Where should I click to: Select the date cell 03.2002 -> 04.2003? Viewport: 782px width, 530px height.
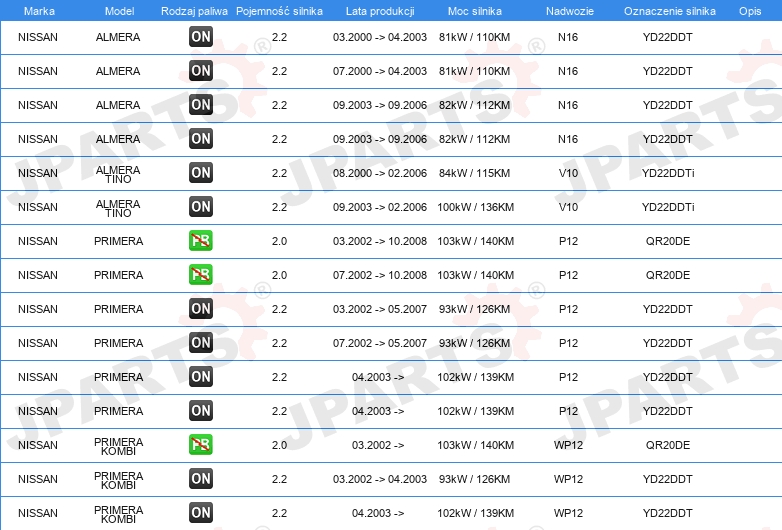tap(380, 479)
